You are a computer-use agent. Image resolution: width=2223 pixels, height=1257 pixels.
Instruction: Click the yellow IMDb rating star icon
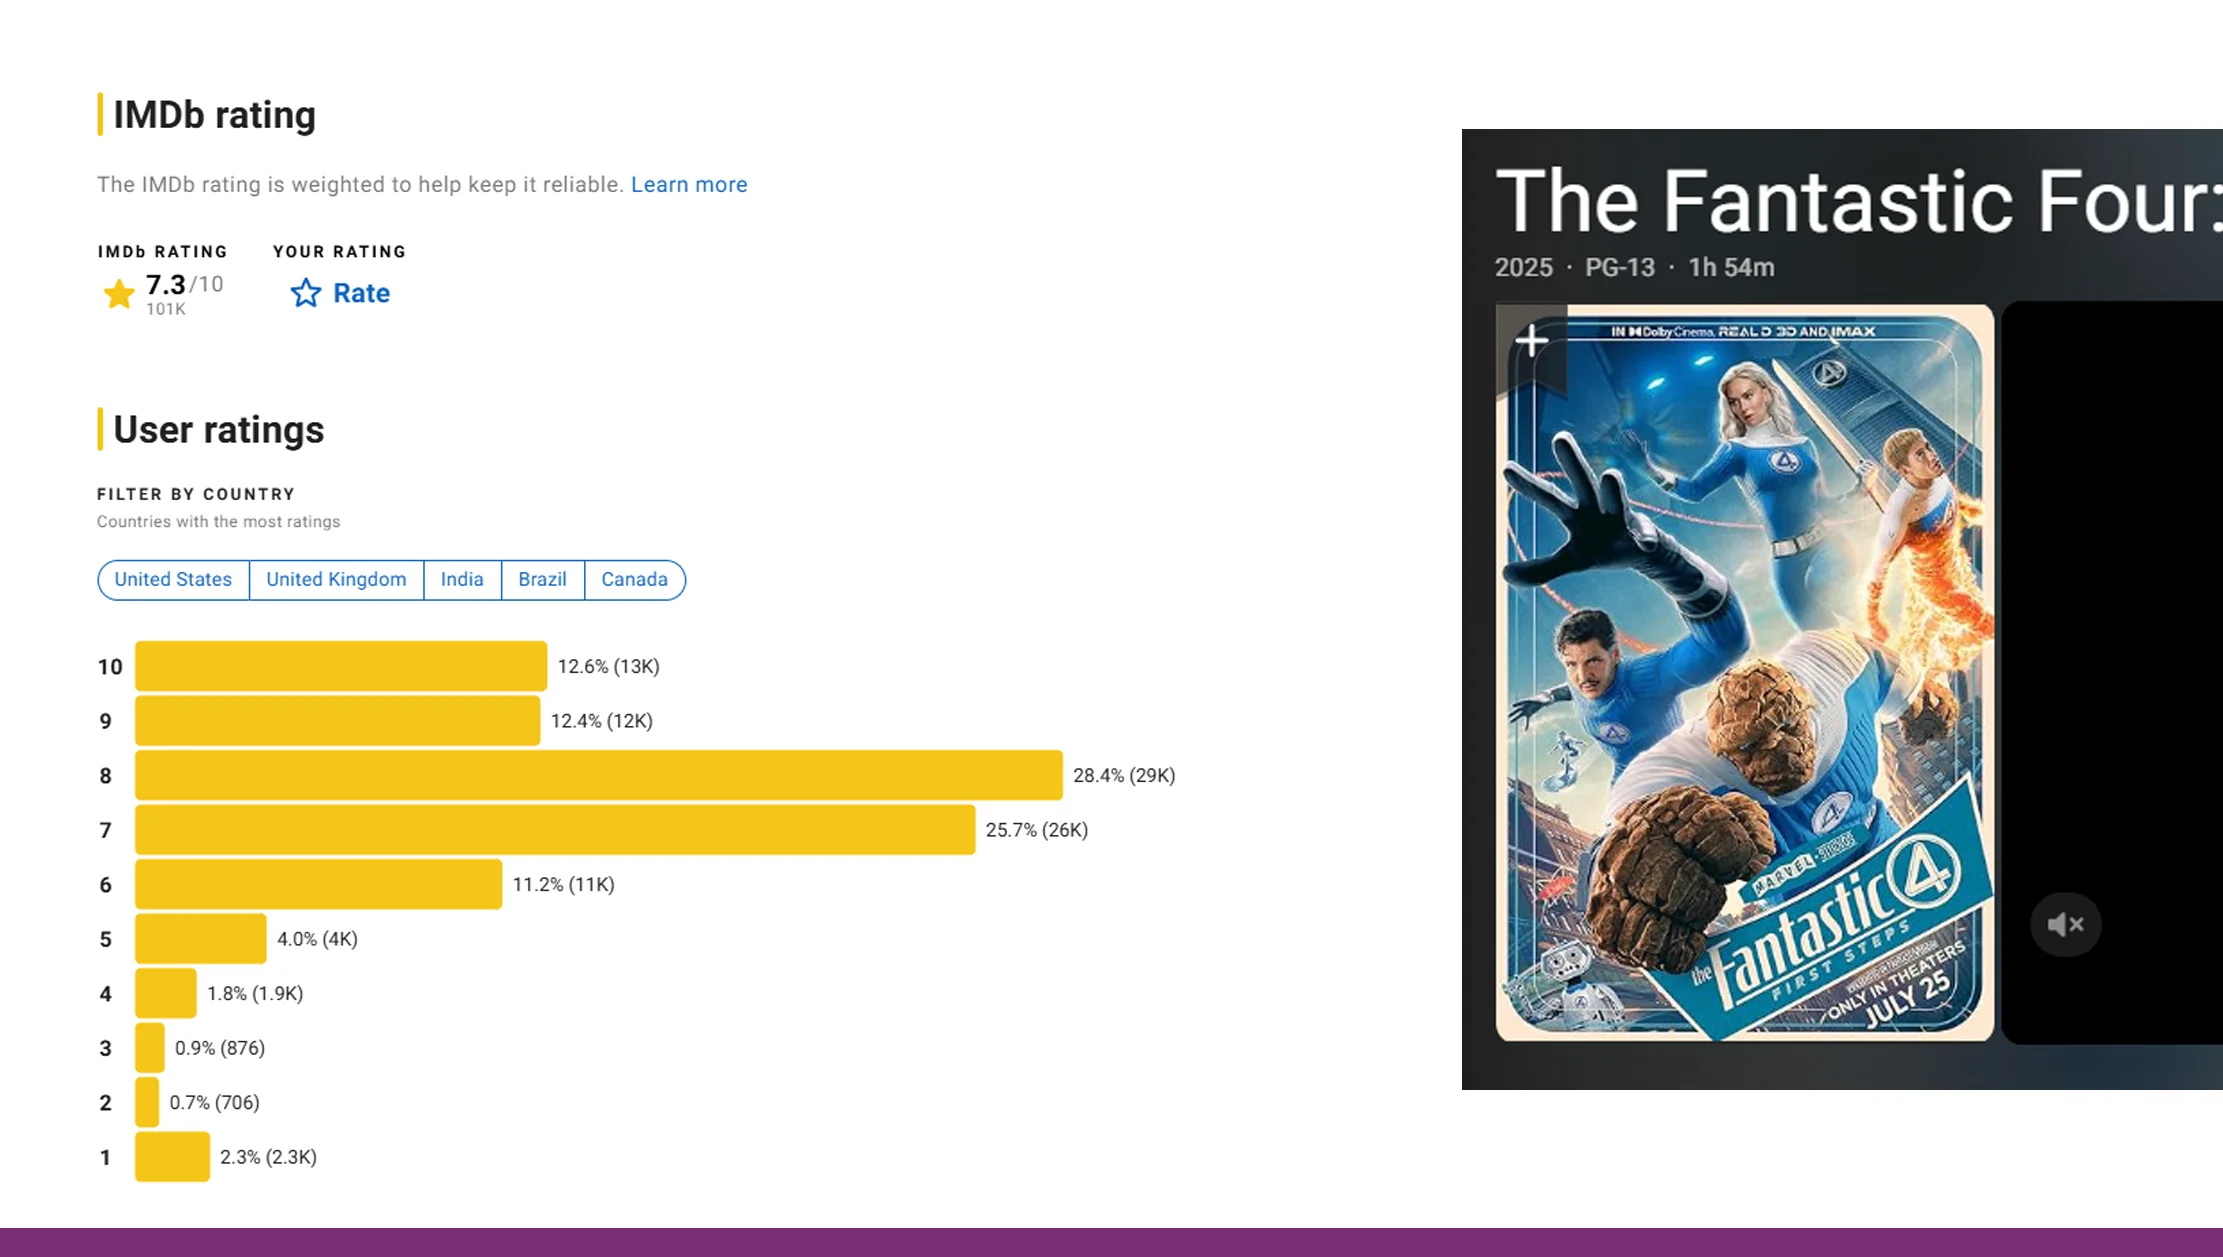click(118, 293)
